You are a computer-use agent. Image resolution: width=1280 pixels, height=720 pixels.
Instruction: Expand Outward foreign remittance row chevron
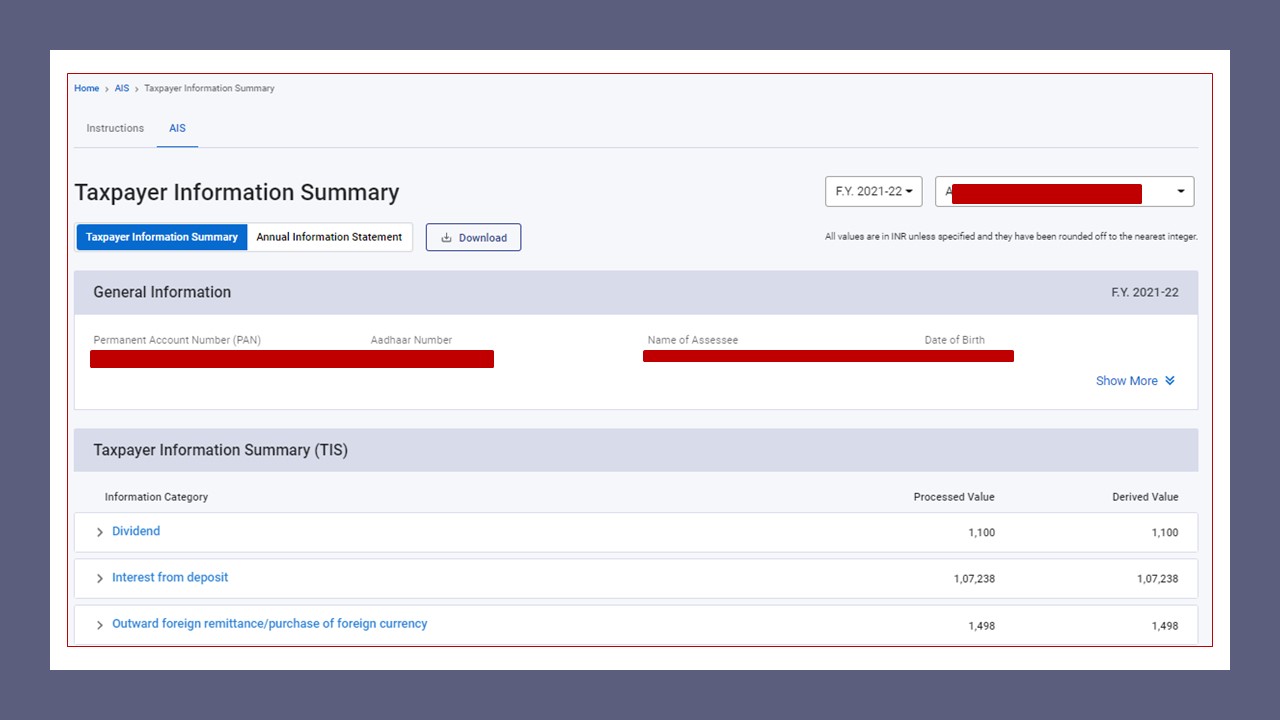(x=99, y=625)
